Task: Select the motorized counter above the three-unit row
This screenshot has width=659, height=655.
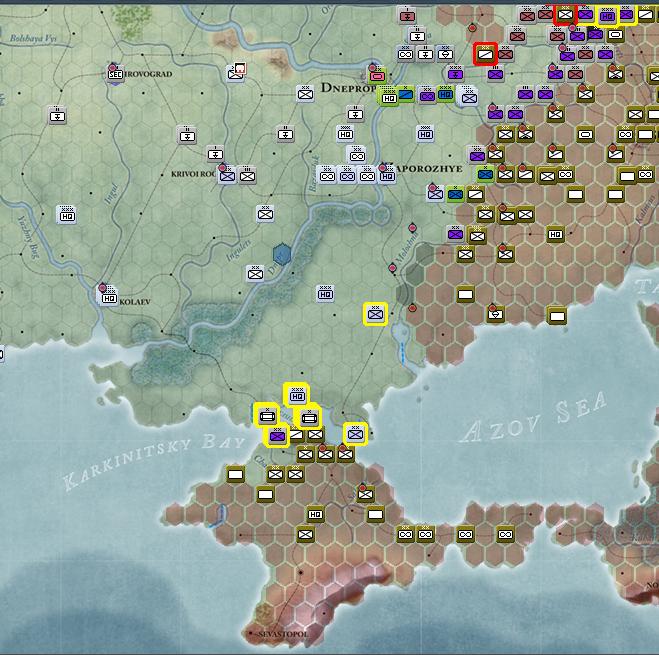Action: point(357,156)
